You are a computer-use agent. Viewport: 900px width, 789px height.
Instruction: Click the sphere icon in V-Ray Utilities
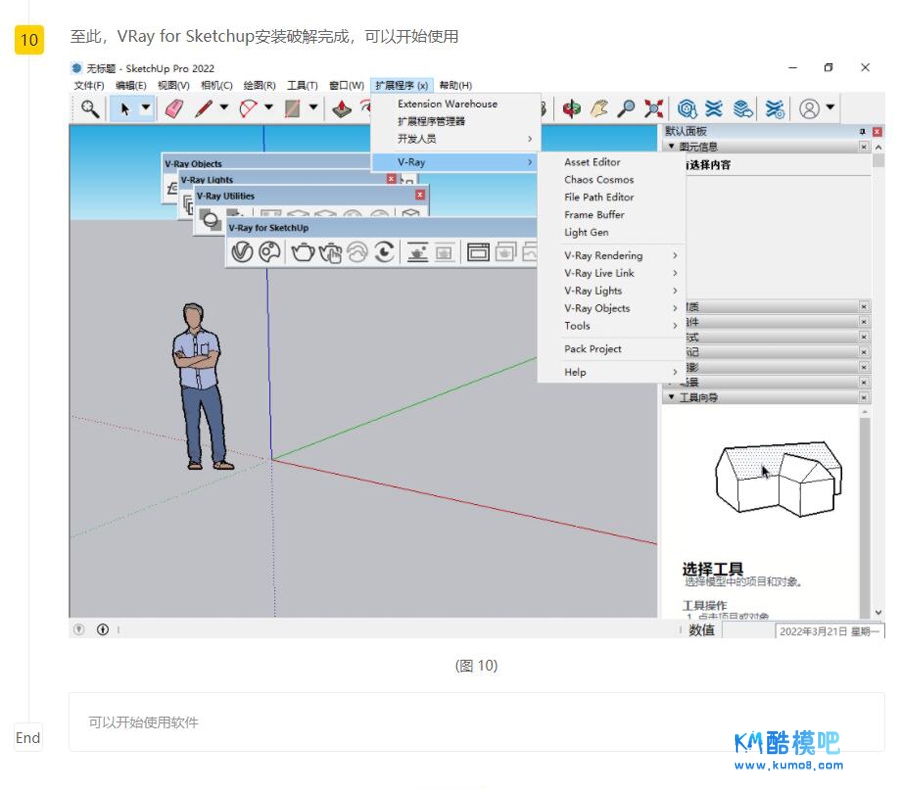pos(210,220)
